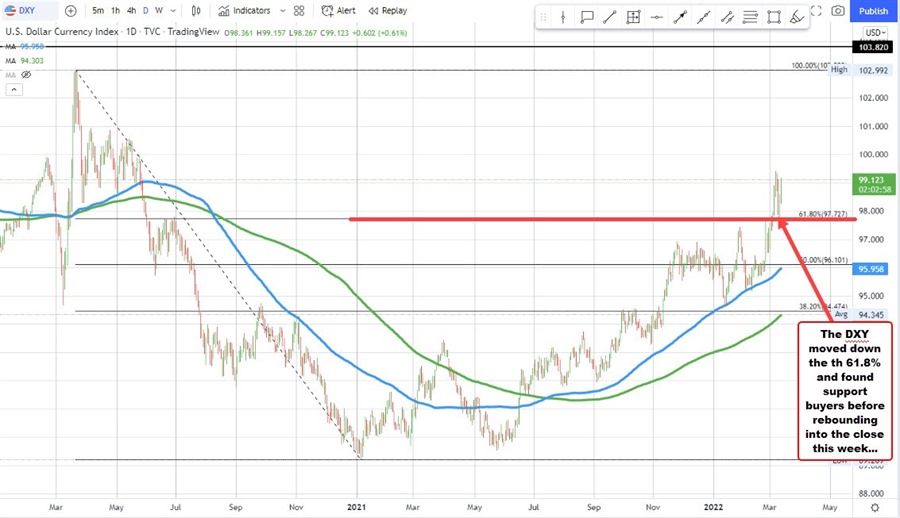The image size is (900, 518).
Task: Click the blue MA 95.958 axis label
Action: point(871,269)
